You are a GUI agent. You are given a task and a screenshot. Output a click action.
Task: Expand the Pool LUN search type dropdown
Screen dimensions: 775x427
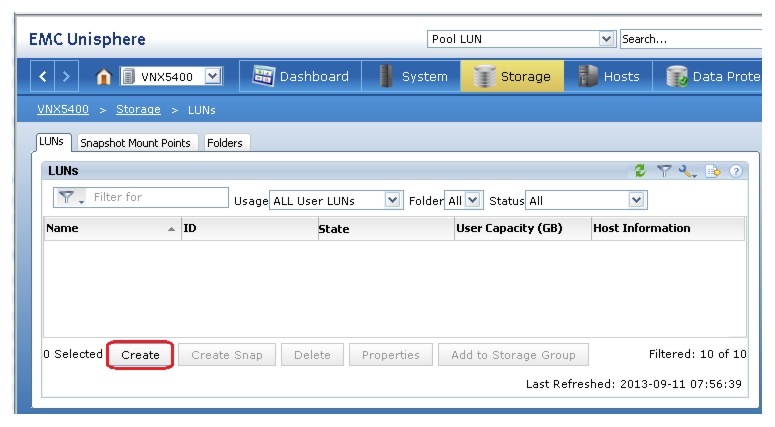coord(606,39)
